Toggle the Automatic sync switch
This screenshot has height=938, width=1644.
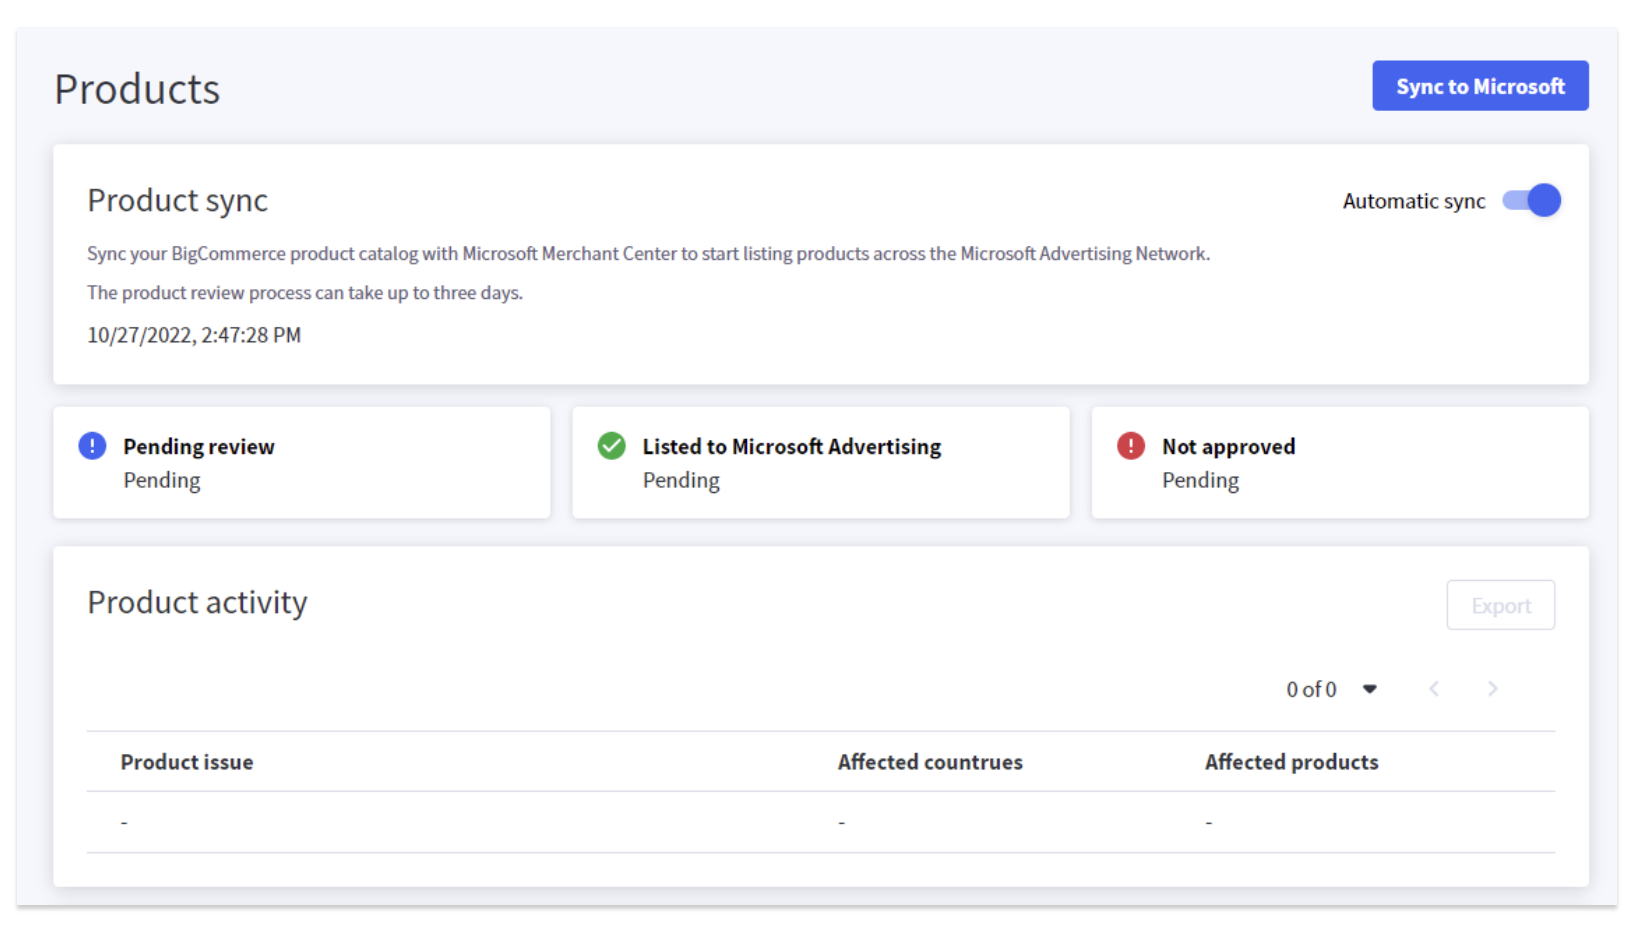coord(1531,200)
